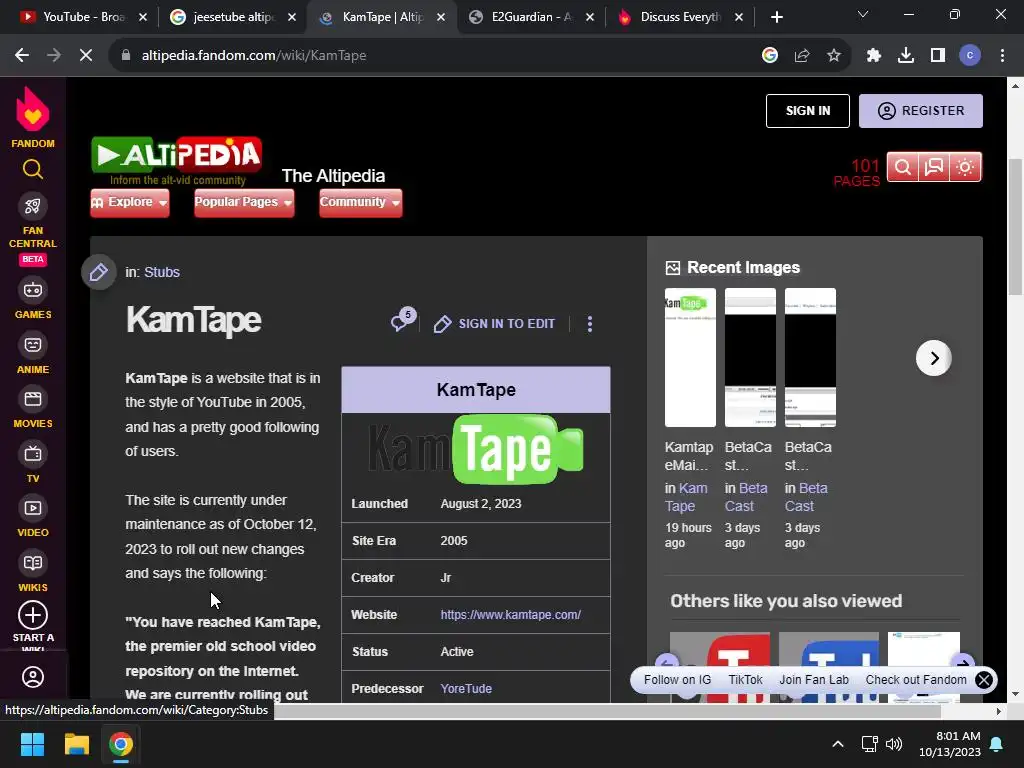1024x768 pixels.
Task: Expand the Community dropdown
Action: pos(360,202)
